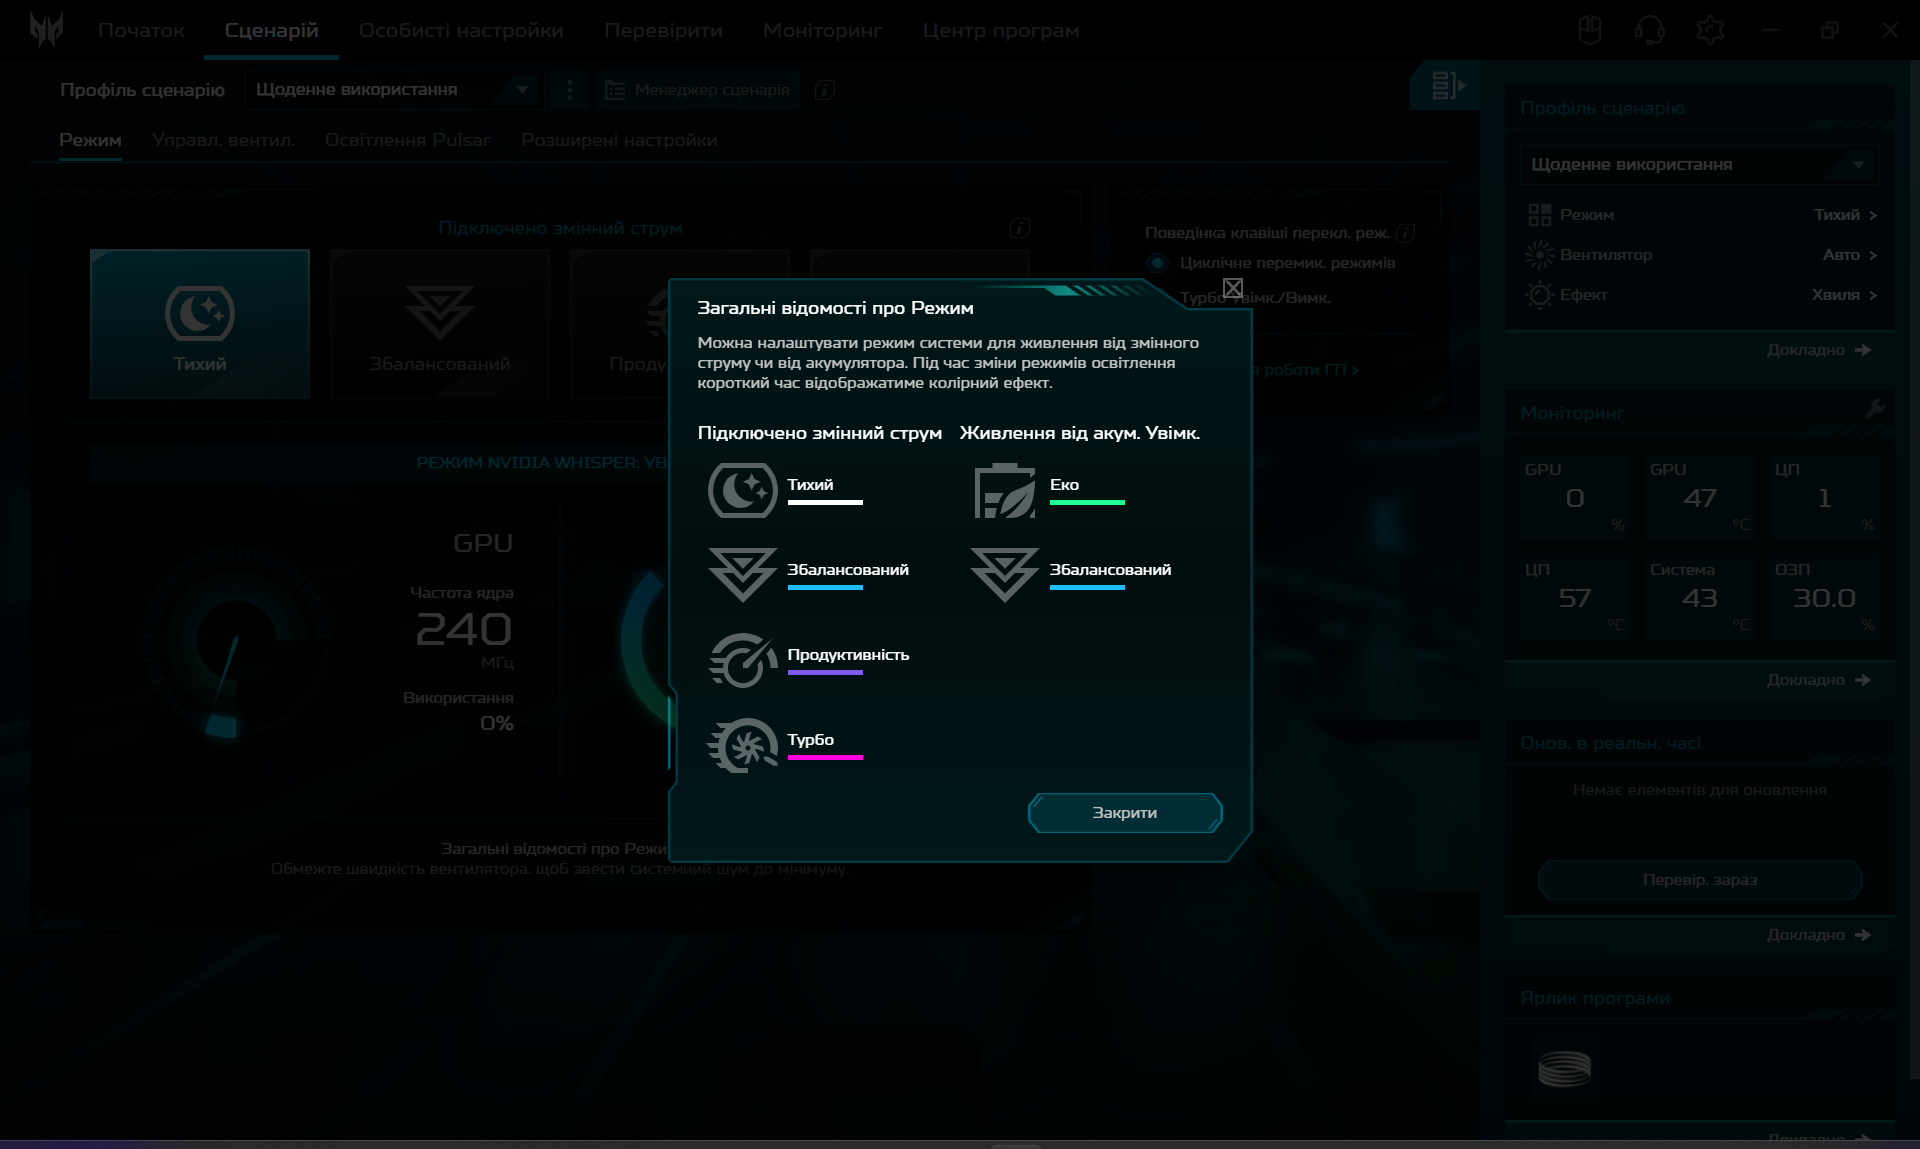Click the Predator logo icon
The image size is (1920, 1149).
(46, 30)
